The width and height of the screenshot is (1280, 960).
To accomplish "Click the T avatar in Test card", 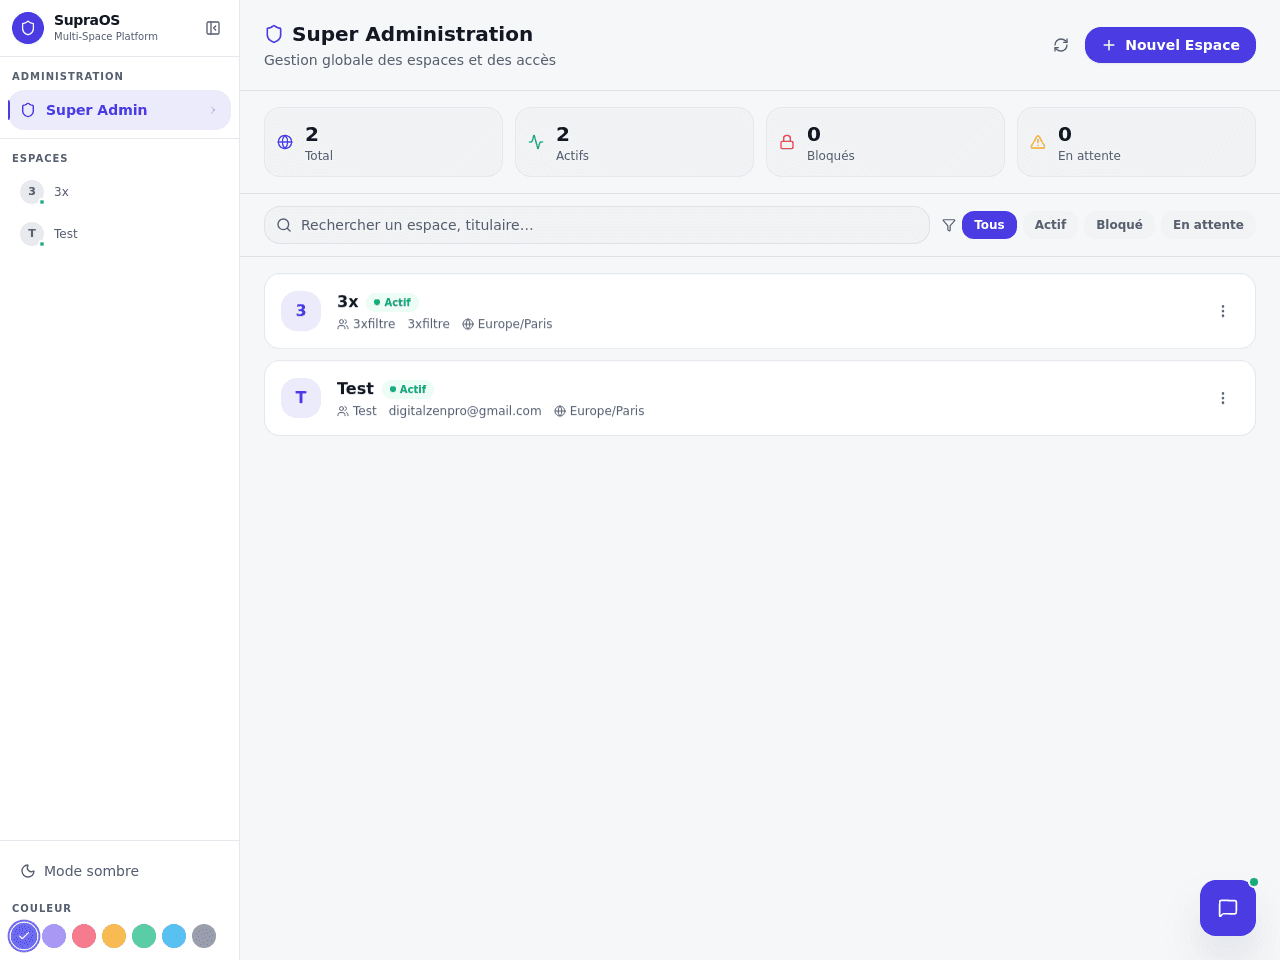I will 301,398.
